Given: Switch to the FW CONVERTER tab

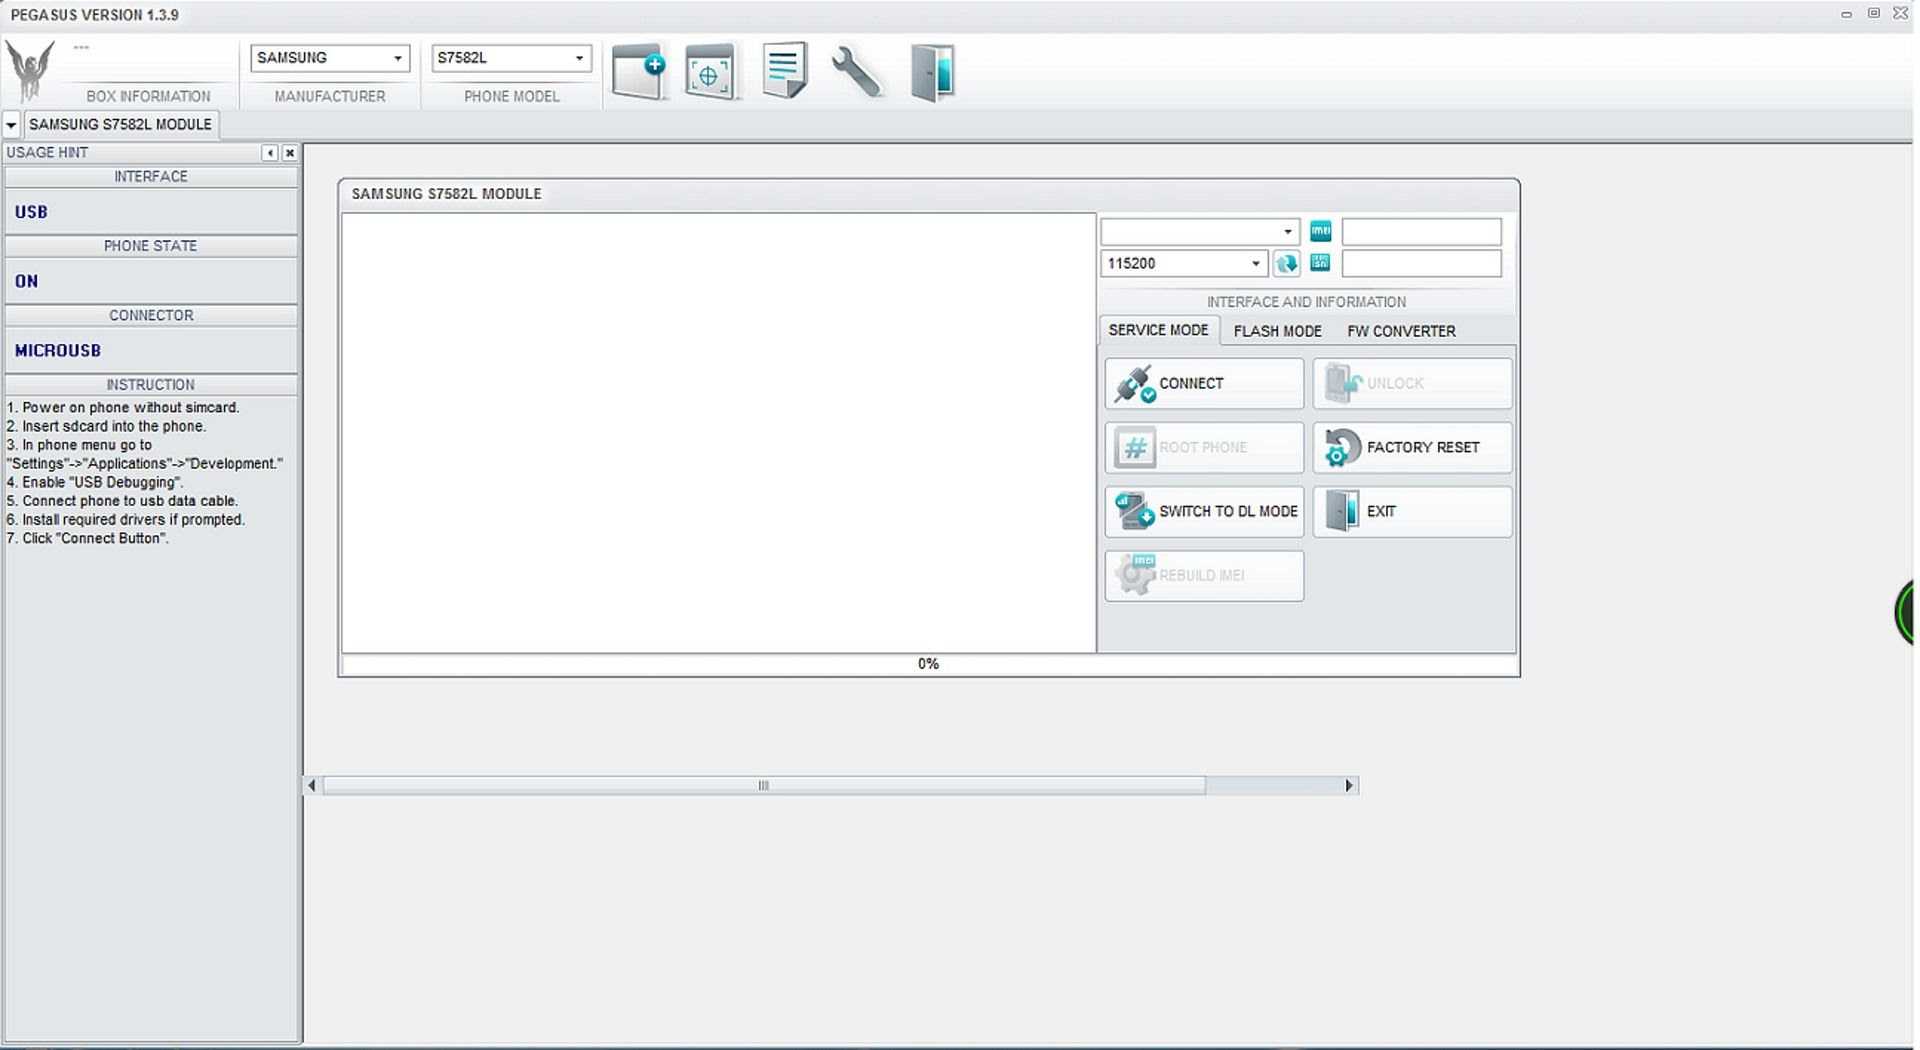Looking at the screenshot, I should tap(1401, 331).
